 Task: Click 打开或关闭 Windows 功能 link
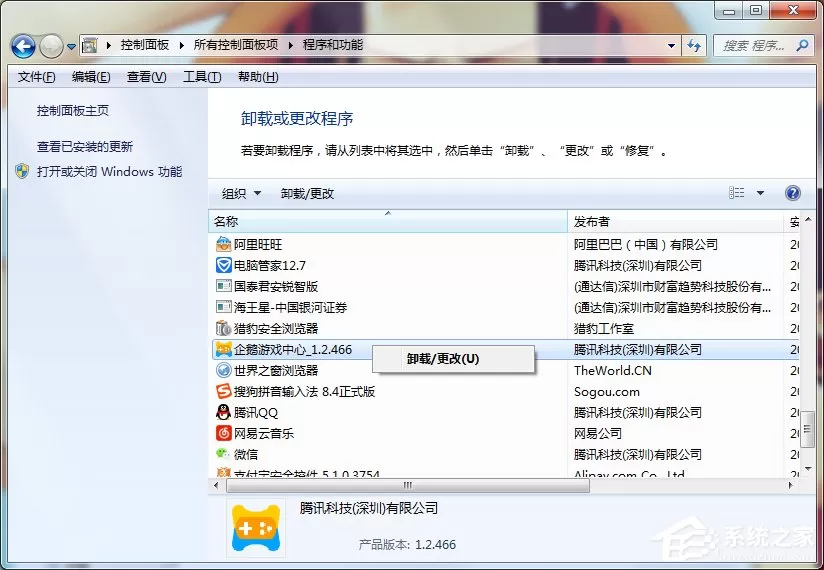[109, 172]
